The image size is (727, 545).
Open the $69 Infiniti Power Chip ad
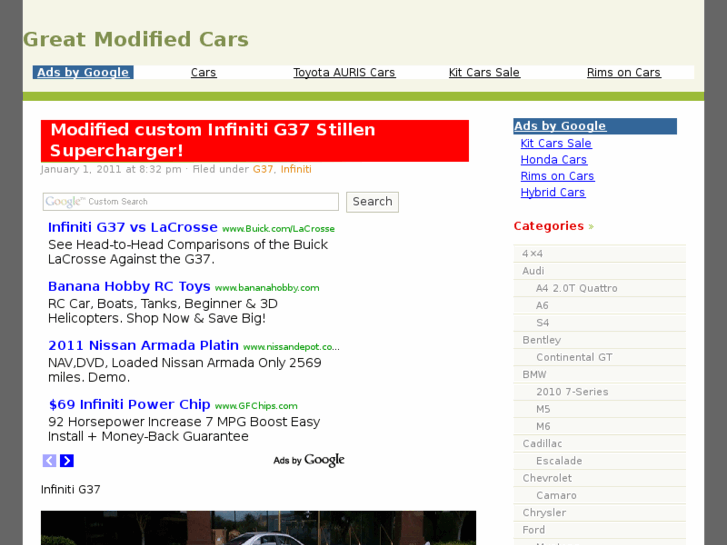[x=129, y=404]
